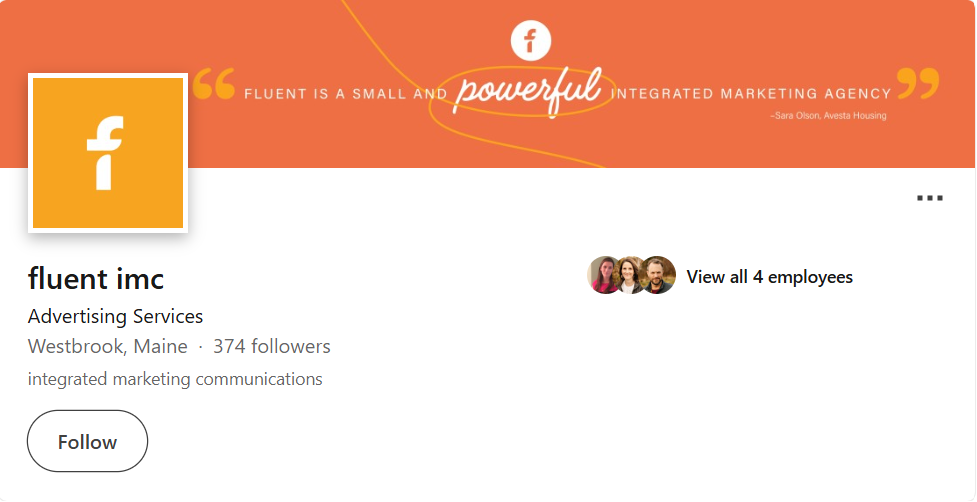Image resolution: width=977 pixels, height=502 pixels.
Task: Click the Advertising Services industry text
Action: pos(115,317)
